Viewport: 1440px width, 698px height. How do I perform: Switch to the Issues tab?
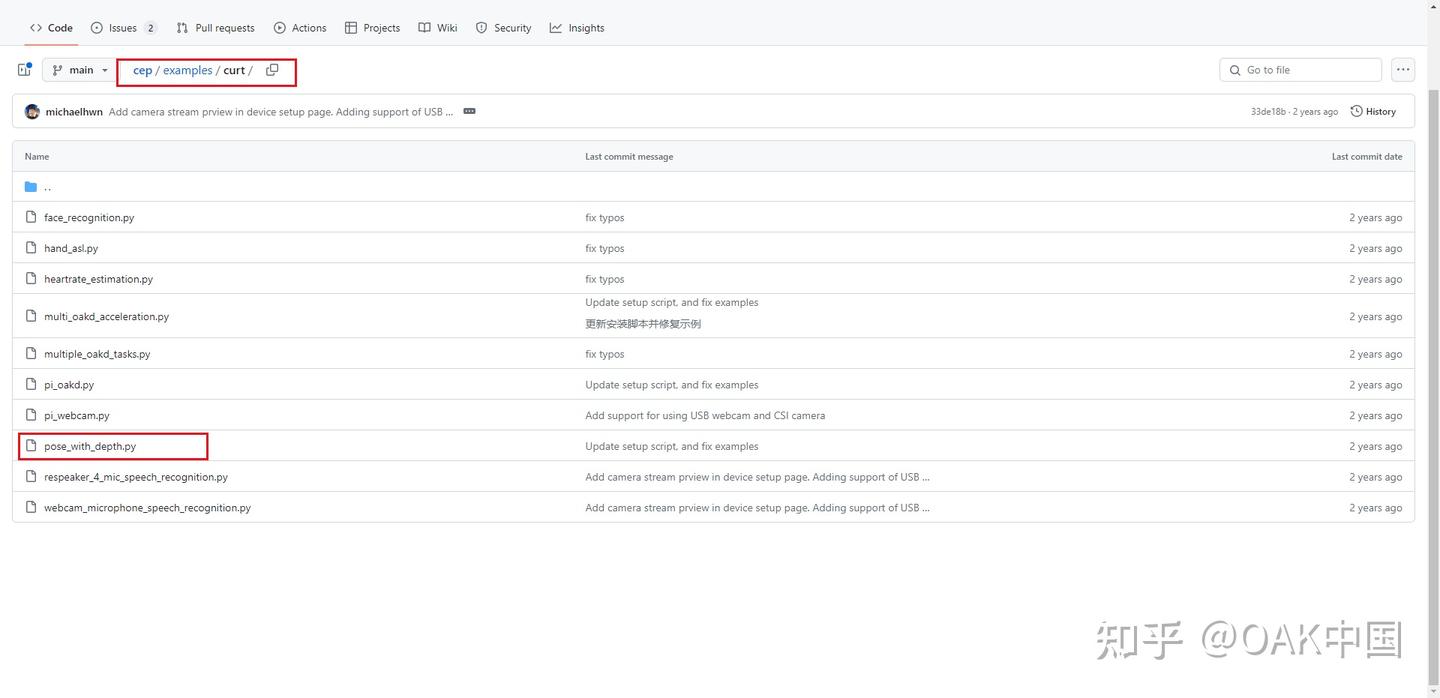[123, 28]
